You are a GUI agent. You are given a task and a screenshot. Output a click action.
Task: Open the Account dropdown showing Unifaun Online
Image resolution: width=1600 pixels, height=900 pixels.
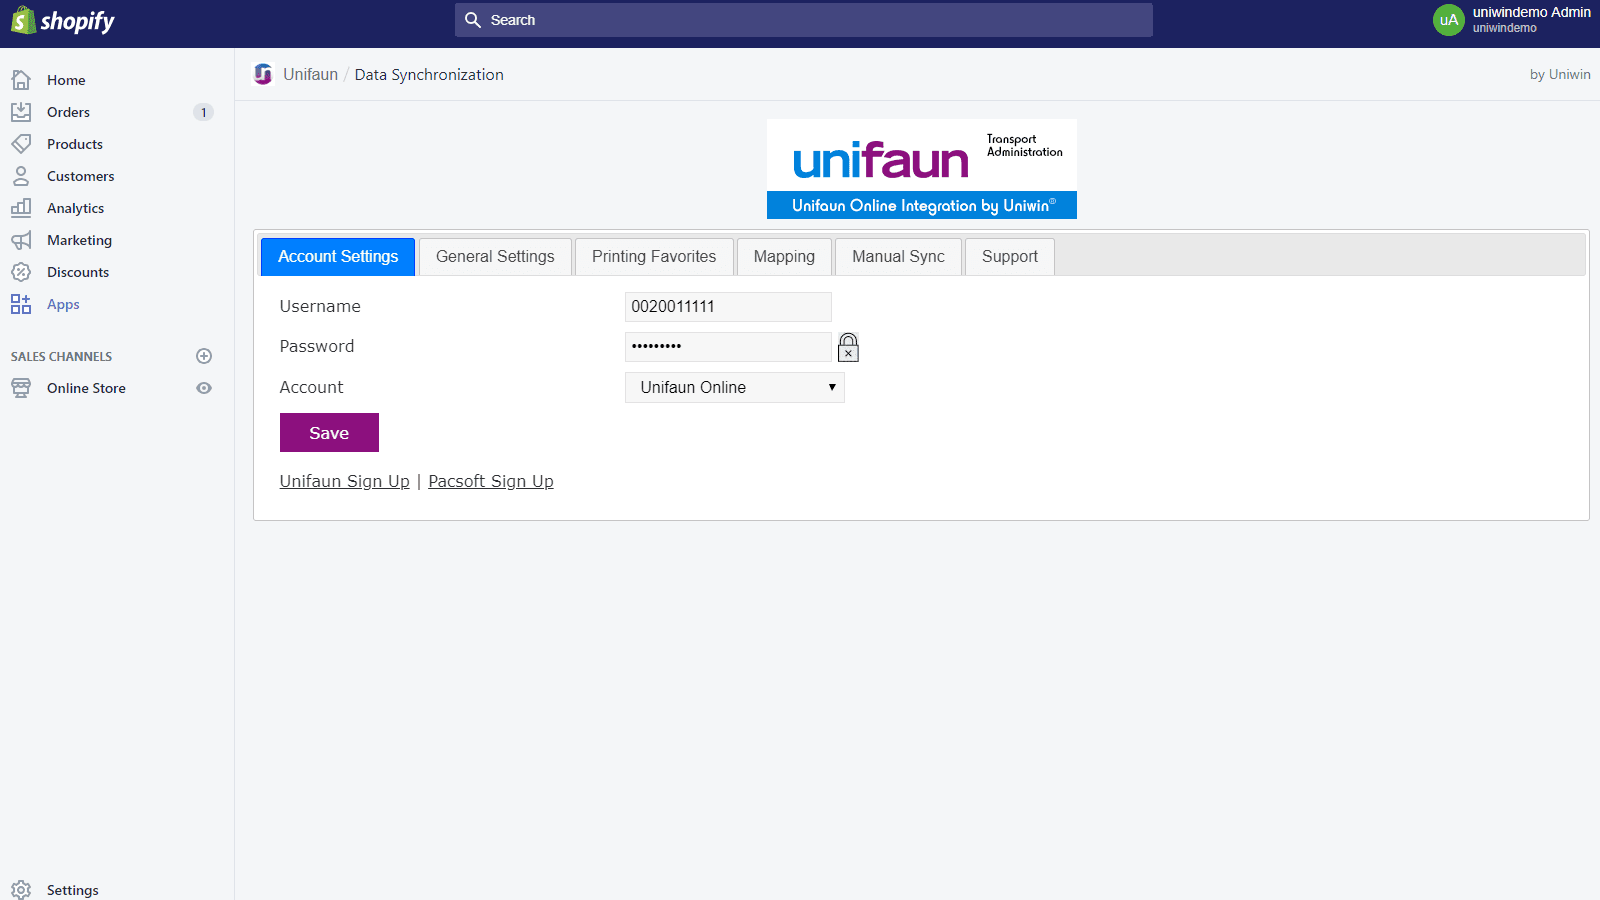point(734,387)
